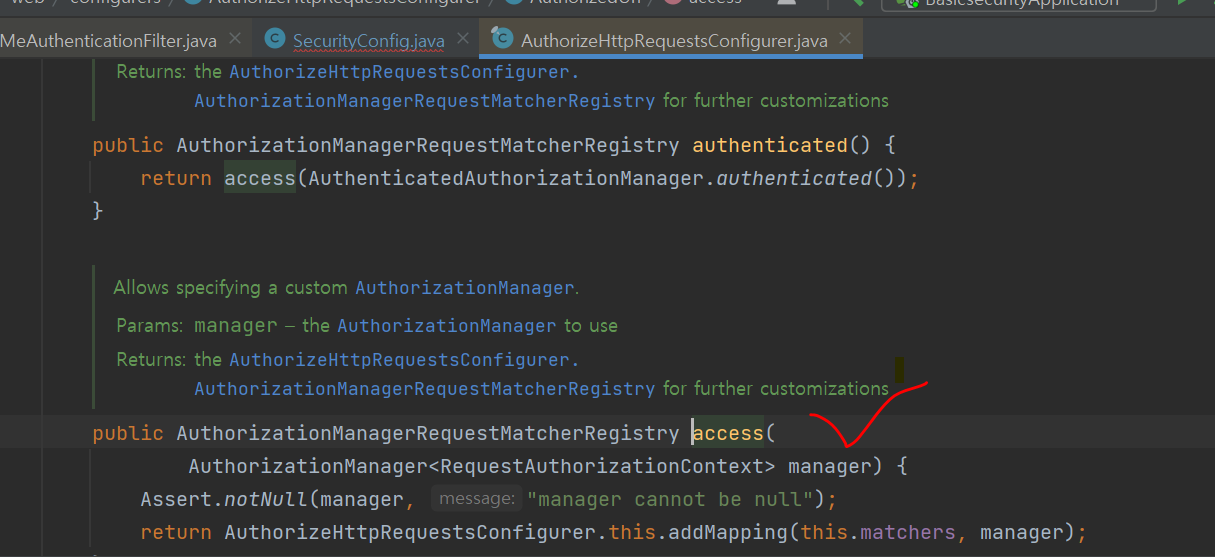The width and height of the screenshot is (1215, 557).
Task: Switch to the MeAuthenticationFilter.java tab
Action: tap(108, 40)
